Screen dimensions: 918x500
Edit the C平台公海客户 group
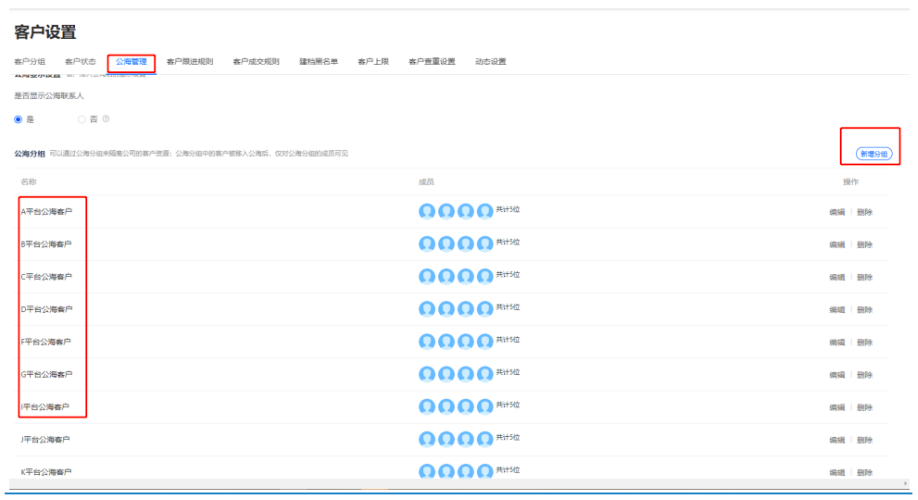(x=837, y=277)
